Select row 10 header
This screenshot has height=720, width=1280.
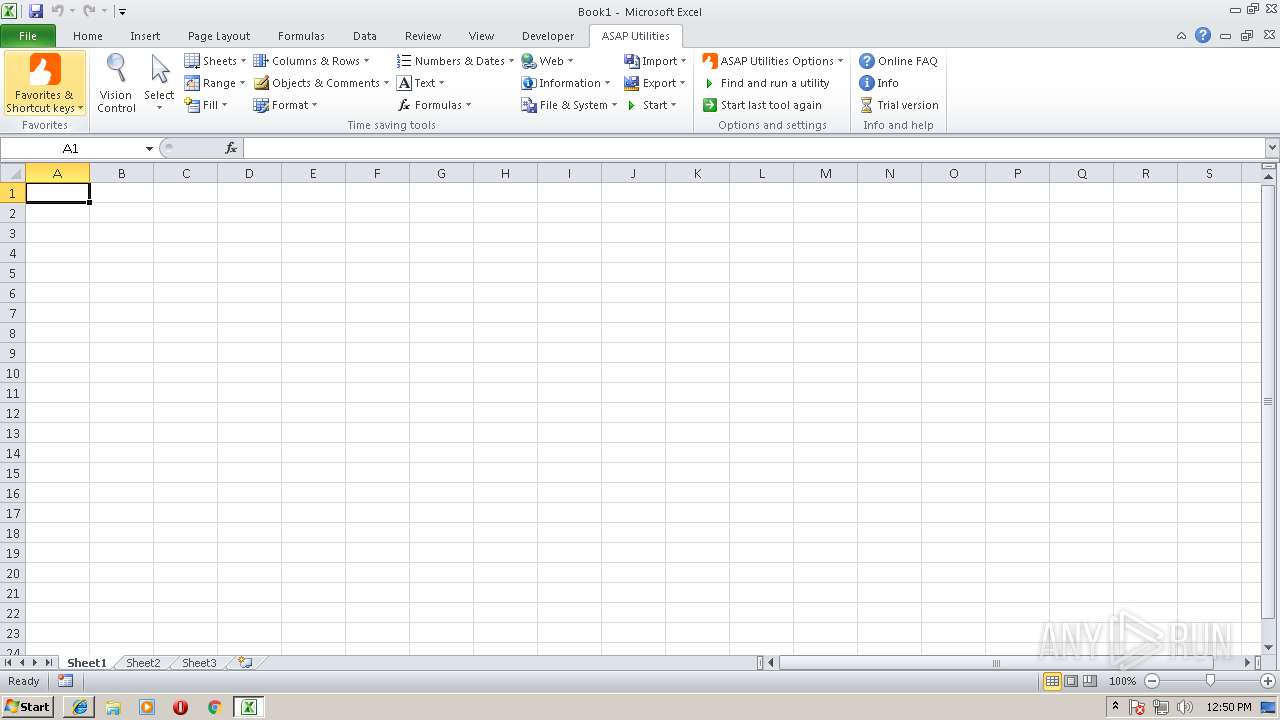13,373
